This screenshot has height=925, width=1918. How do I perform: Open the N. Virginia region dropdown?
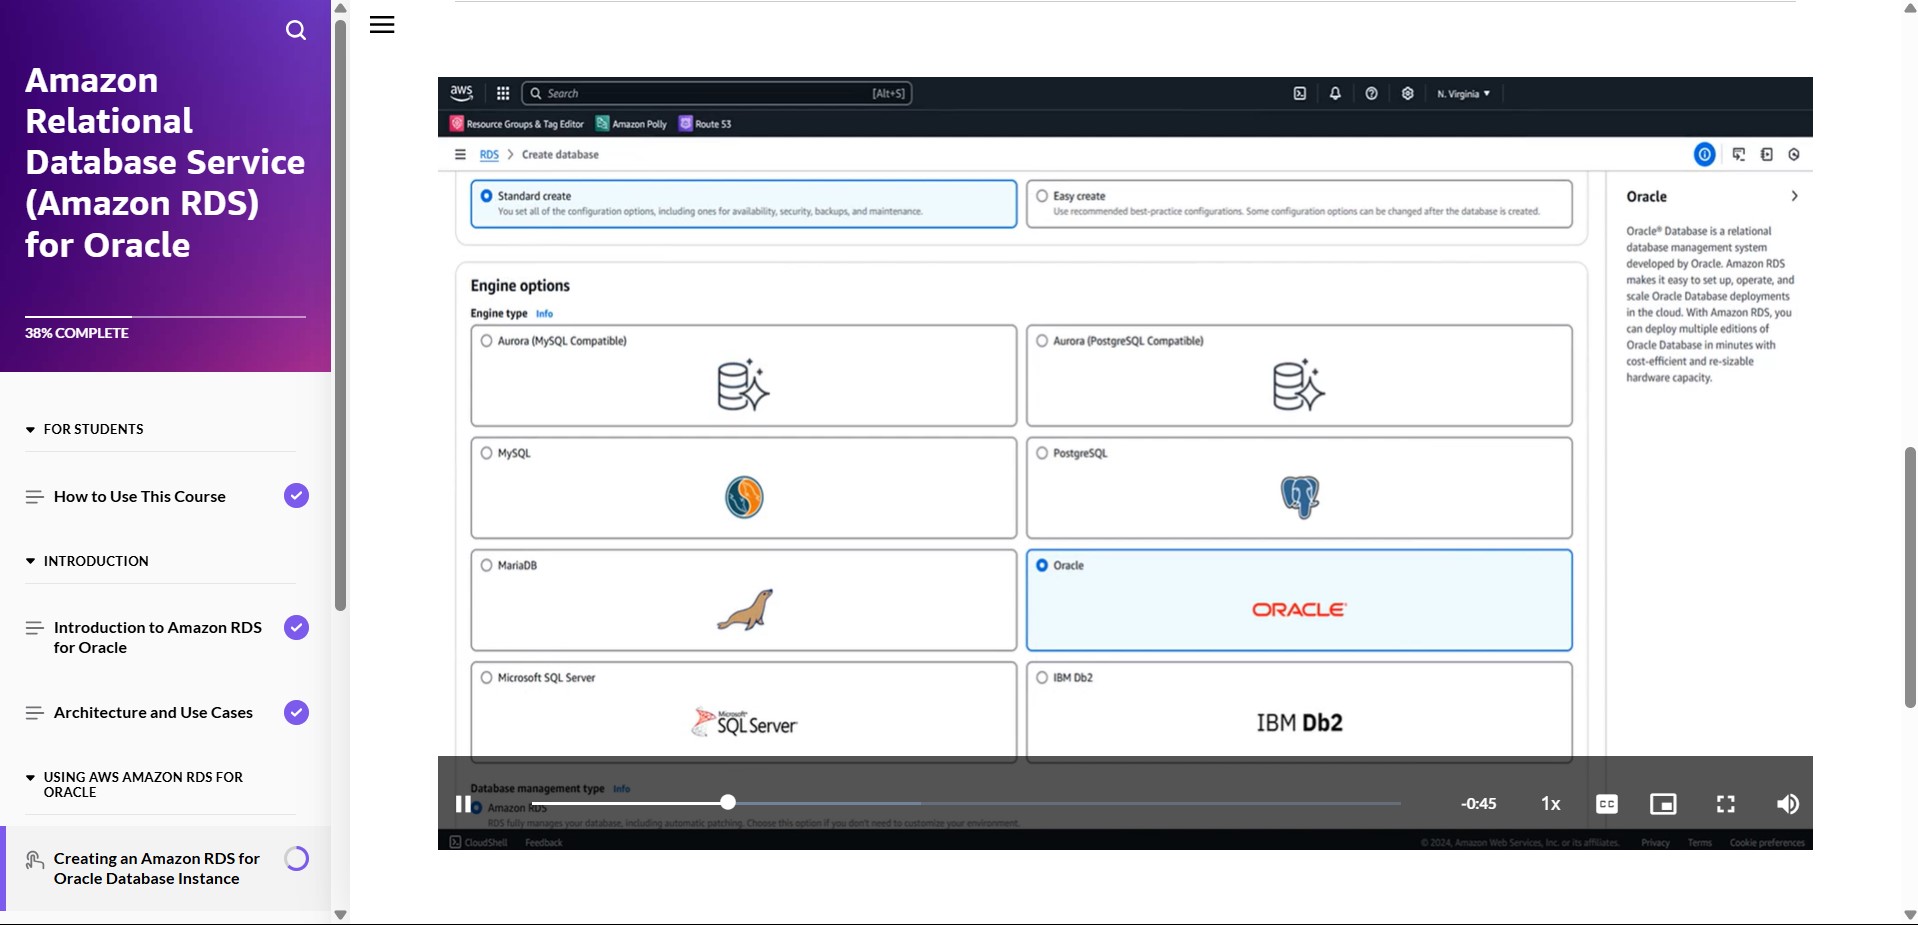click(1463, 94)
